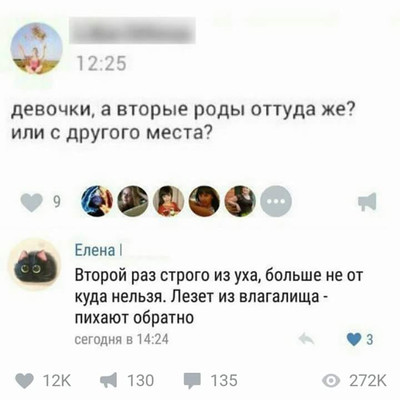Open comment timestamp сегодня в 14:24

coord(121,339)
